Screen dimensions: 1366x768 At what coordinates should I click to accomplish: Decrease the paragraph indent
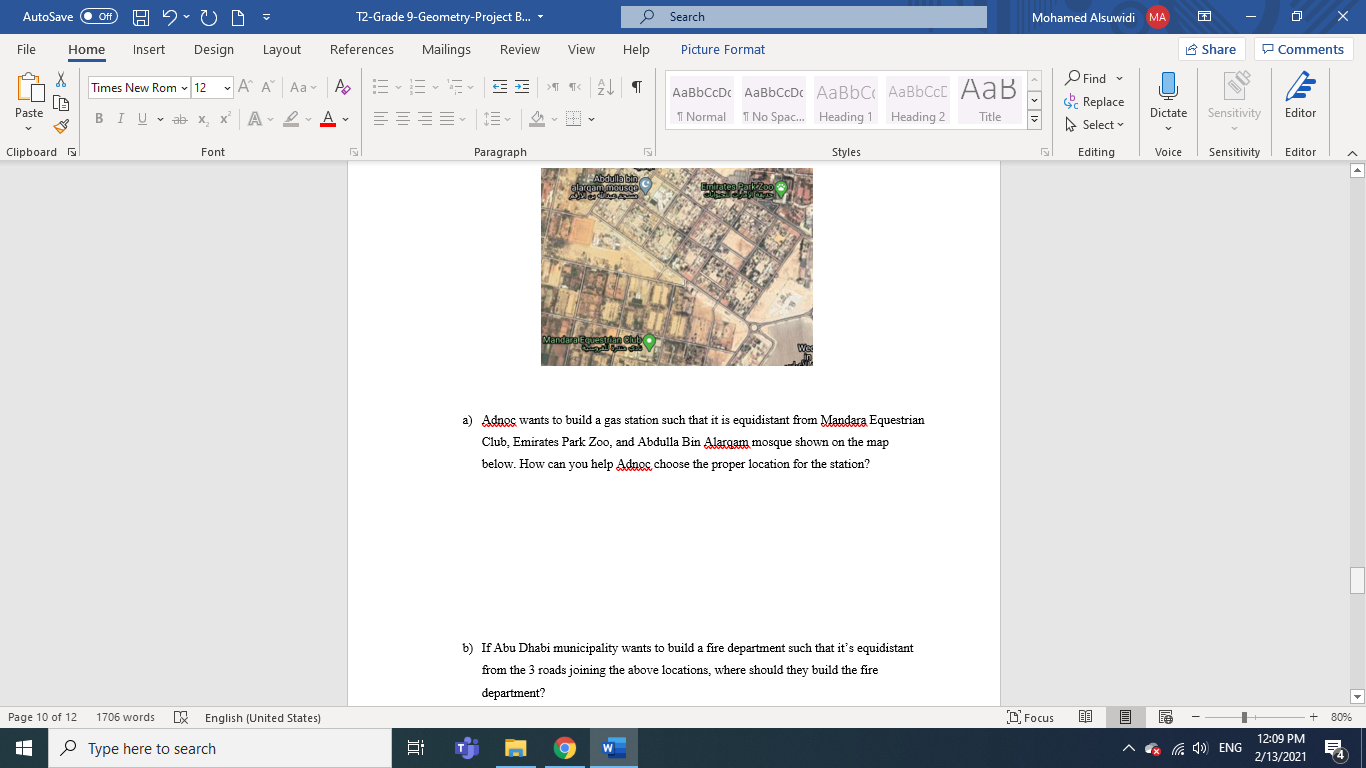pyautogui.click(x=500, y=88)
